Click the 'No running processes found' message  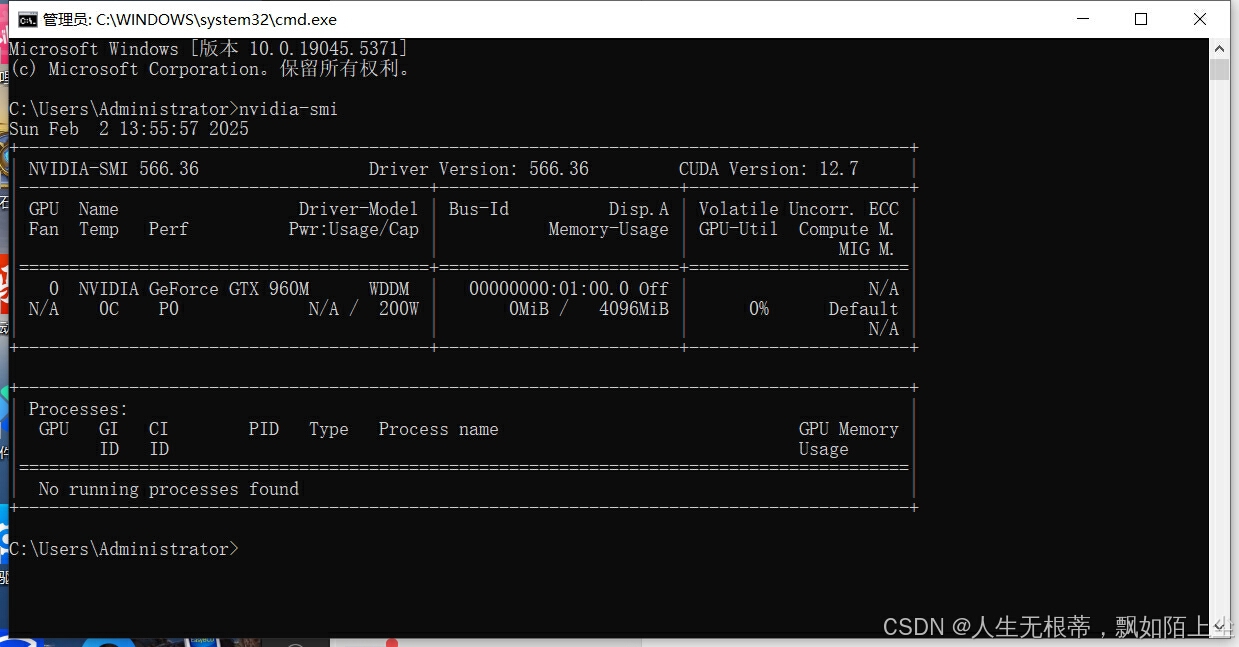[x=168, y=489]
